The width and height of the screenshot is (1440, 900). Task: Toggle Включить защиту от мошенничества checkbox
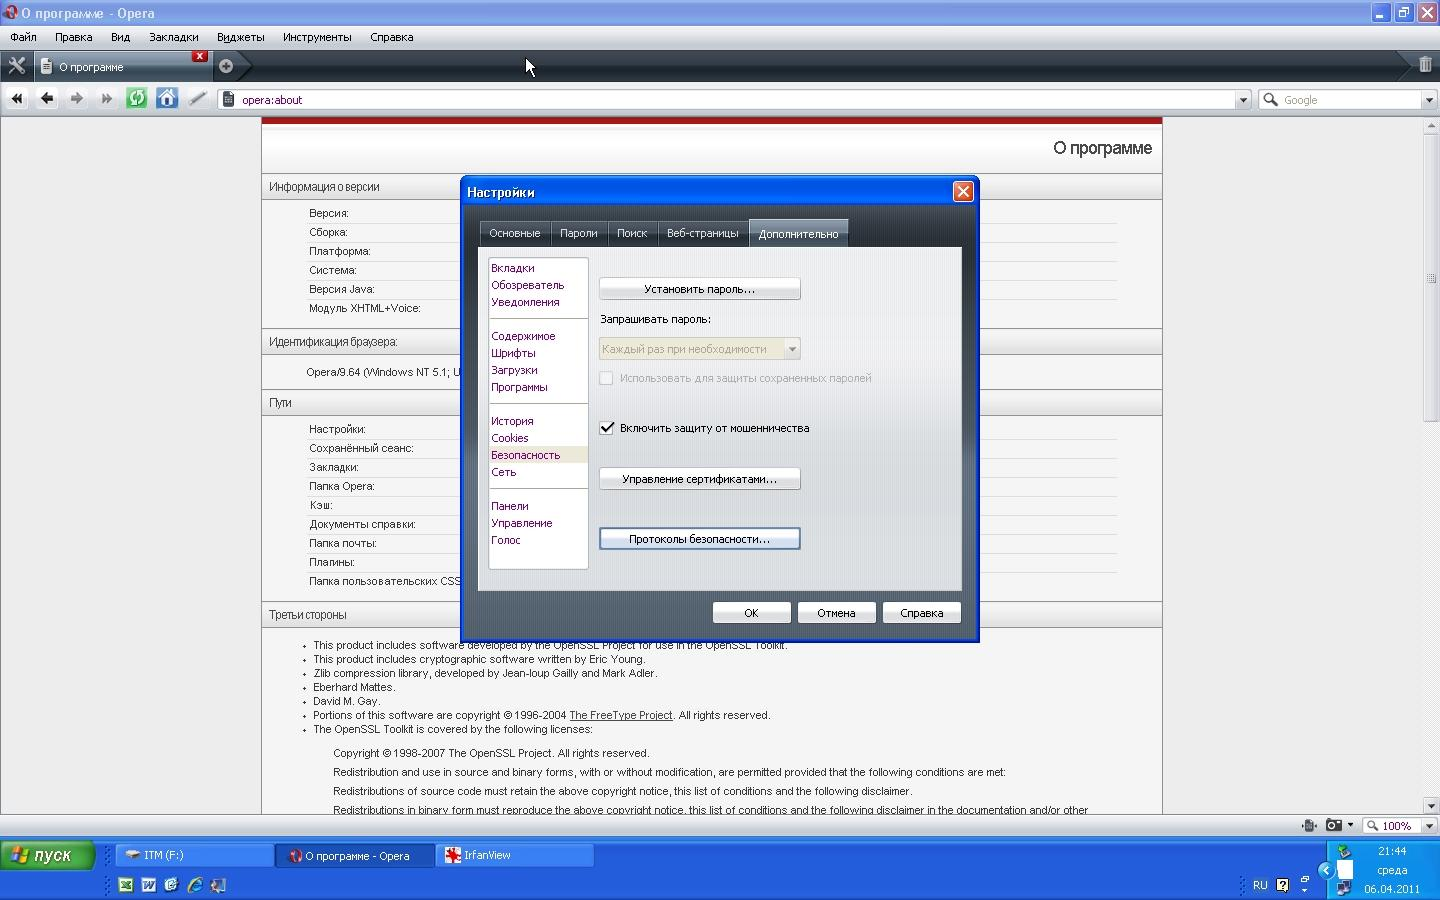(607, 428)
